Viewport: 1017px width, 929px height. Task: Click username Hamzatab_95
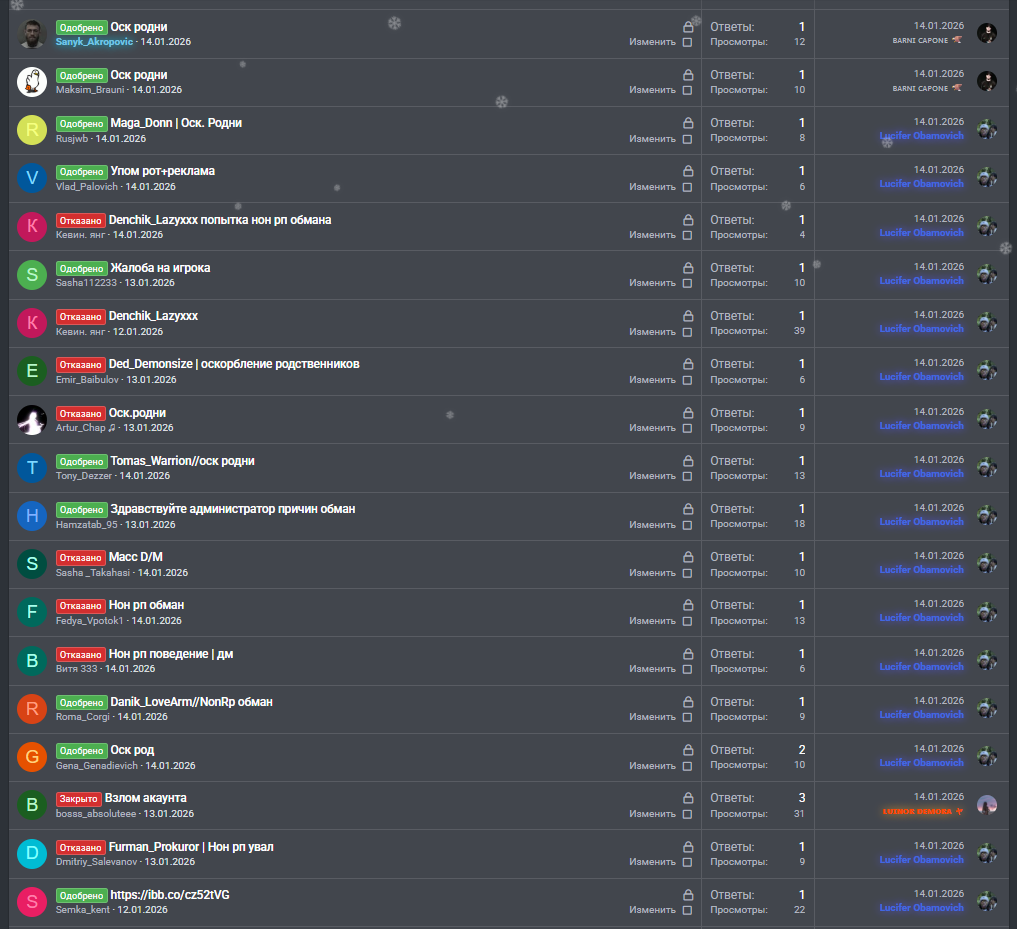(86, 524)
